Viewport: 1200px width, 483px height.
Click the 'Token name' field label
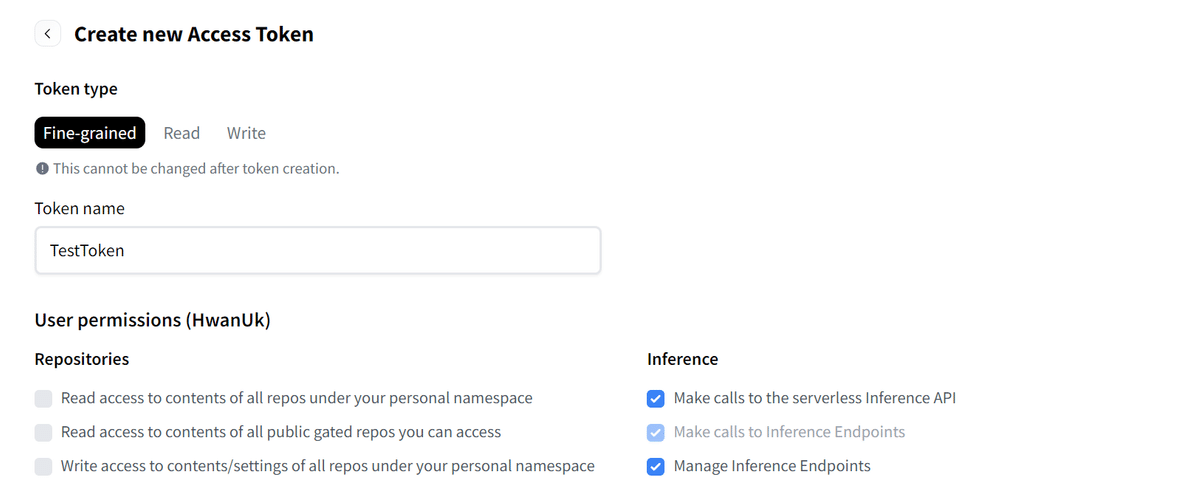[80, 209]
